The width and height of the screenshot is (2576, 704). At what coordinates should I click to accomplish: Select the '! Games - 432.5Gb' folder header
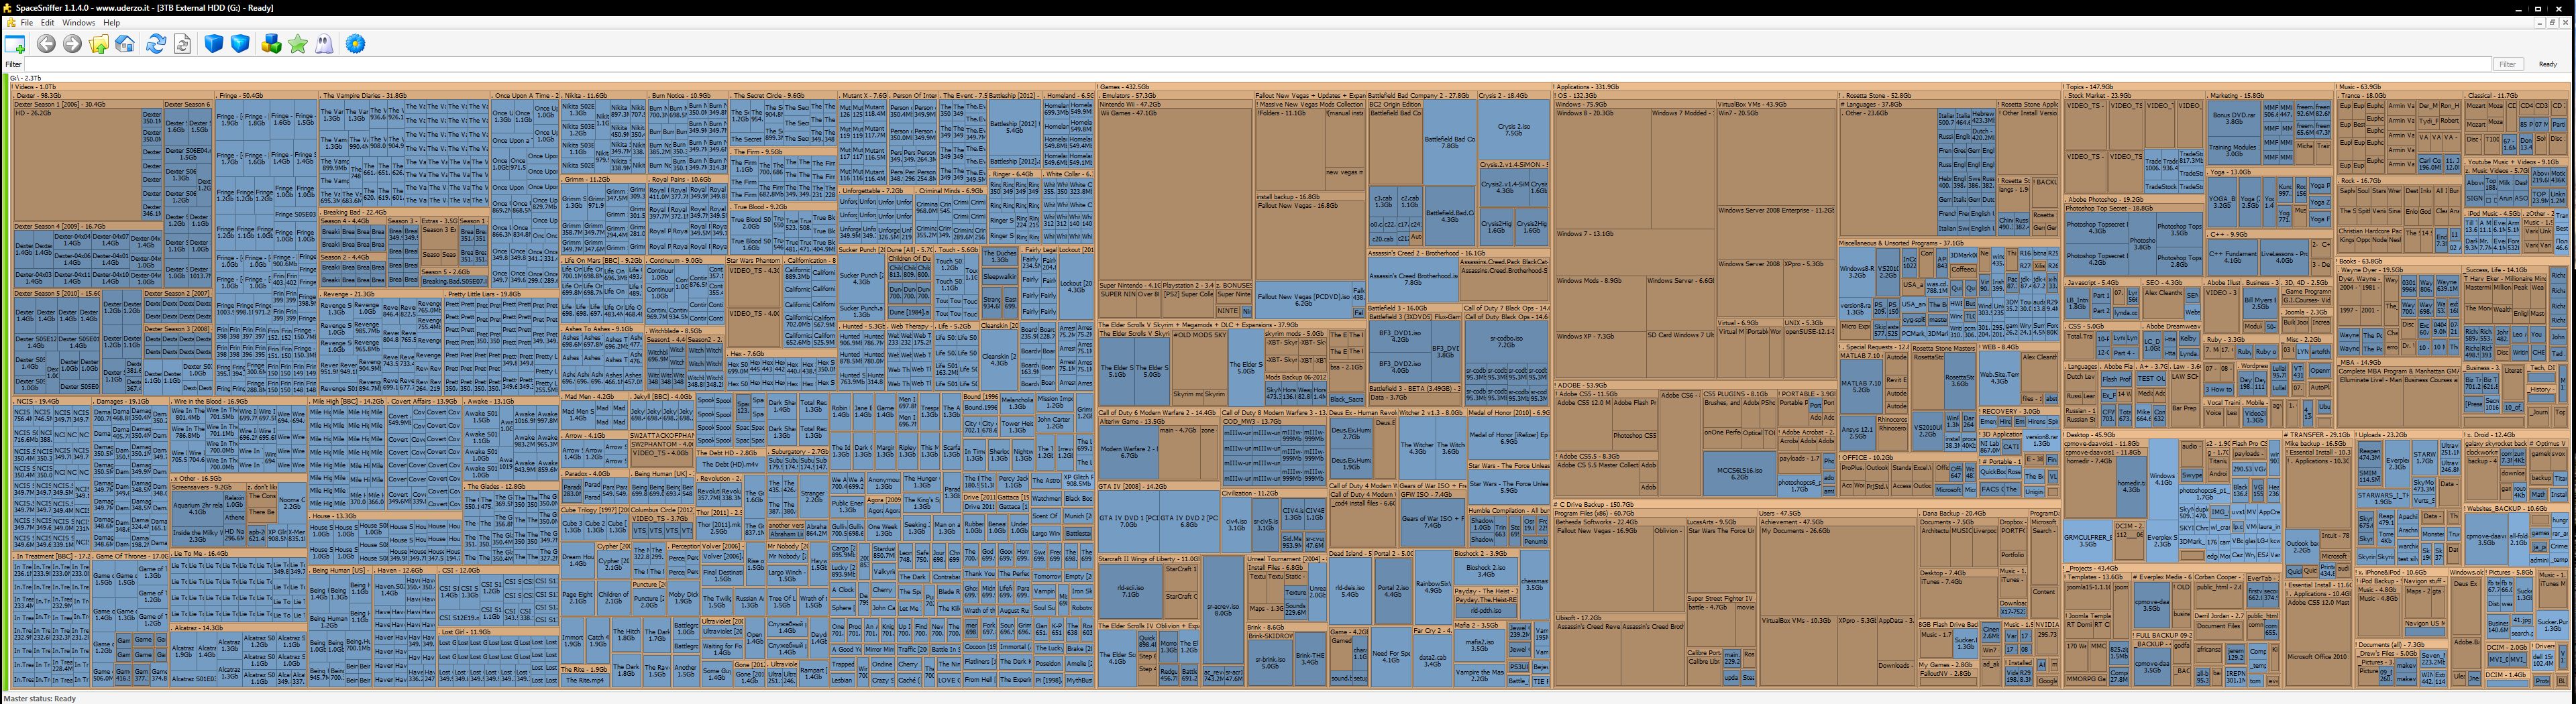coord(1324,87)
